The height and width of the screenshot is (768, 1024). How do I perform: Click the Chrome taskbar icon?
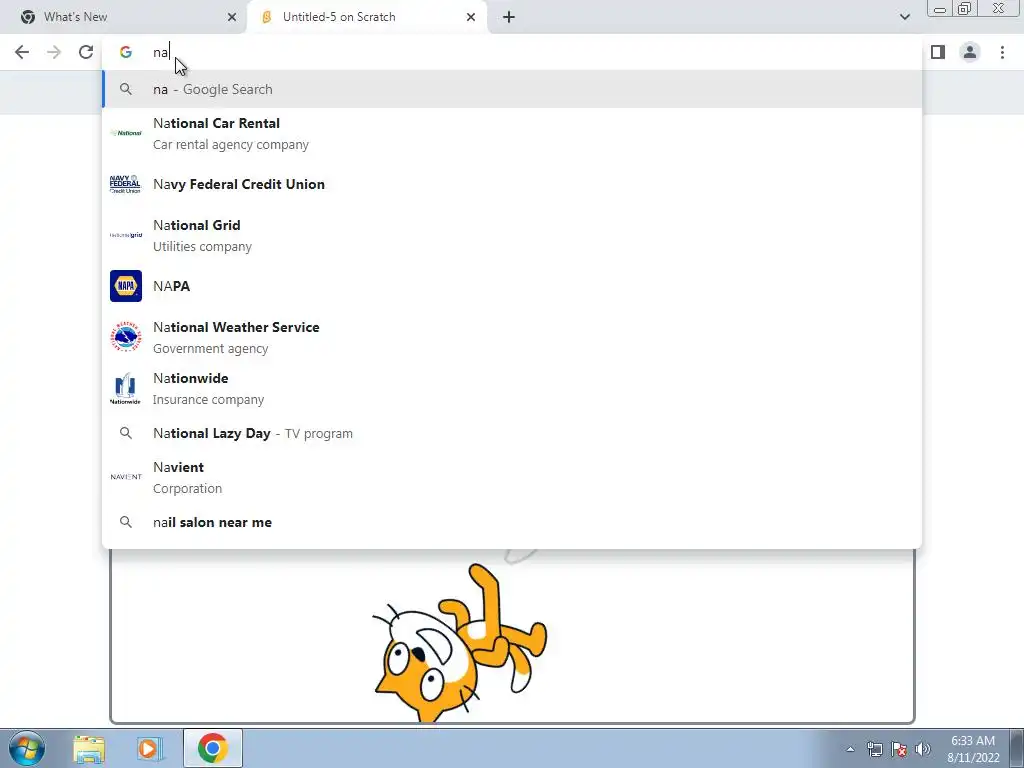(x=212, y=748)
